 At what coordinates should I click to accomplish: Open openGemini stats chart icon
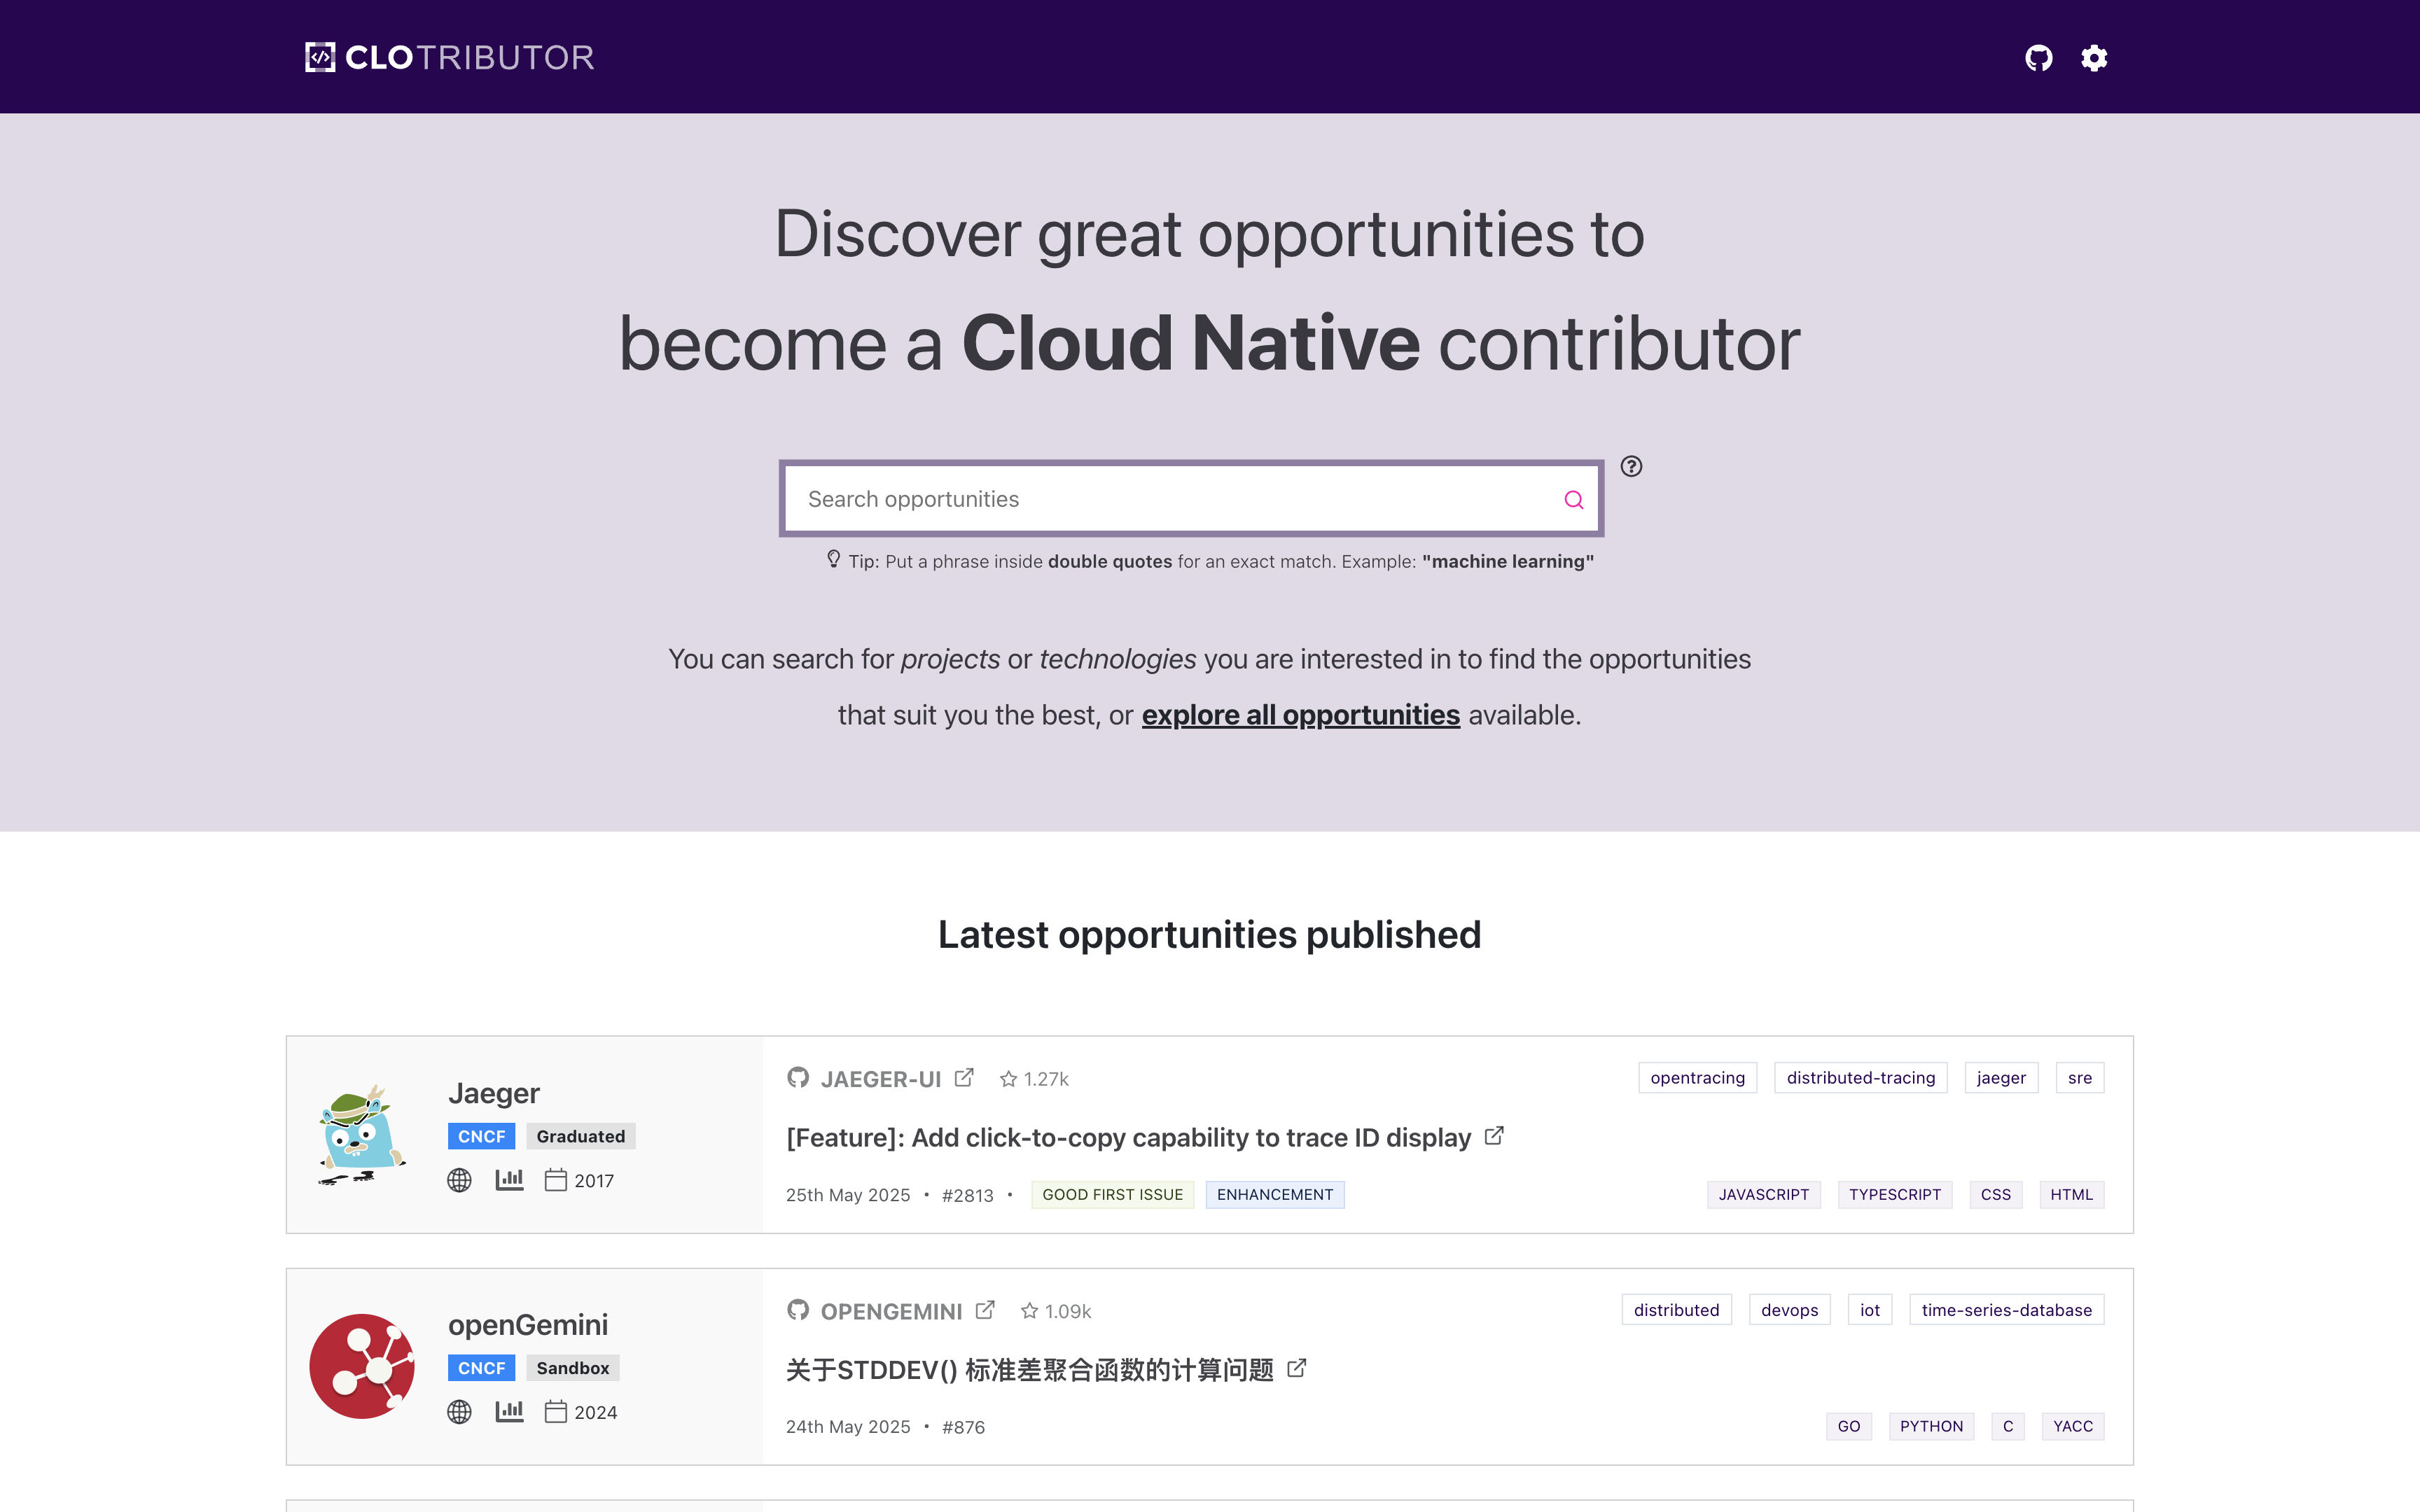pyautogui.click(x=509, y=1412)
